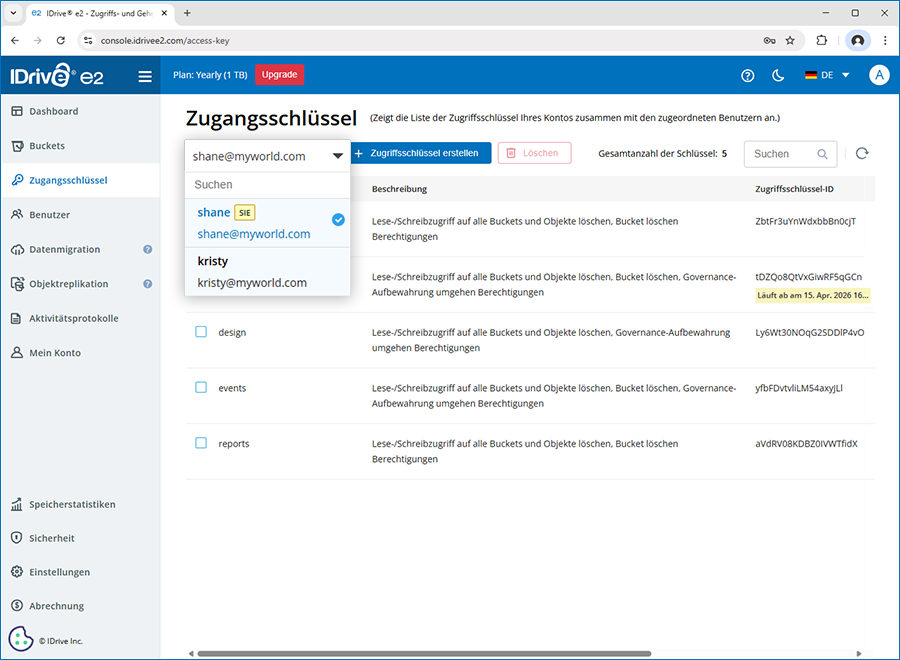
Task: Open Chrome three-dot menu
Action: click(x=885, y=40)
